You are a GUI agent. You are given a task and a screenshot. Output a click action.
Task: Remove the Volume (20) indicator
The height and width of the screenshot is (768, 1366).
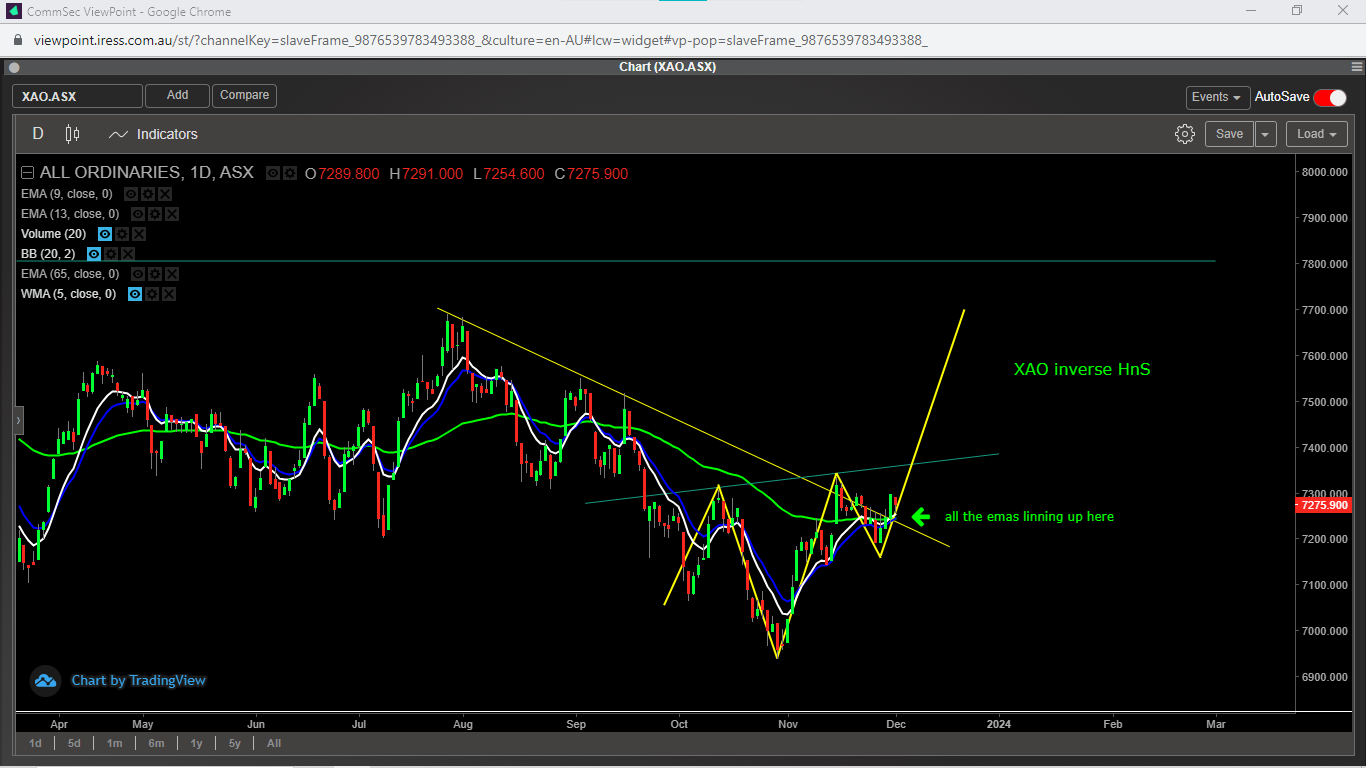[139, 234]
